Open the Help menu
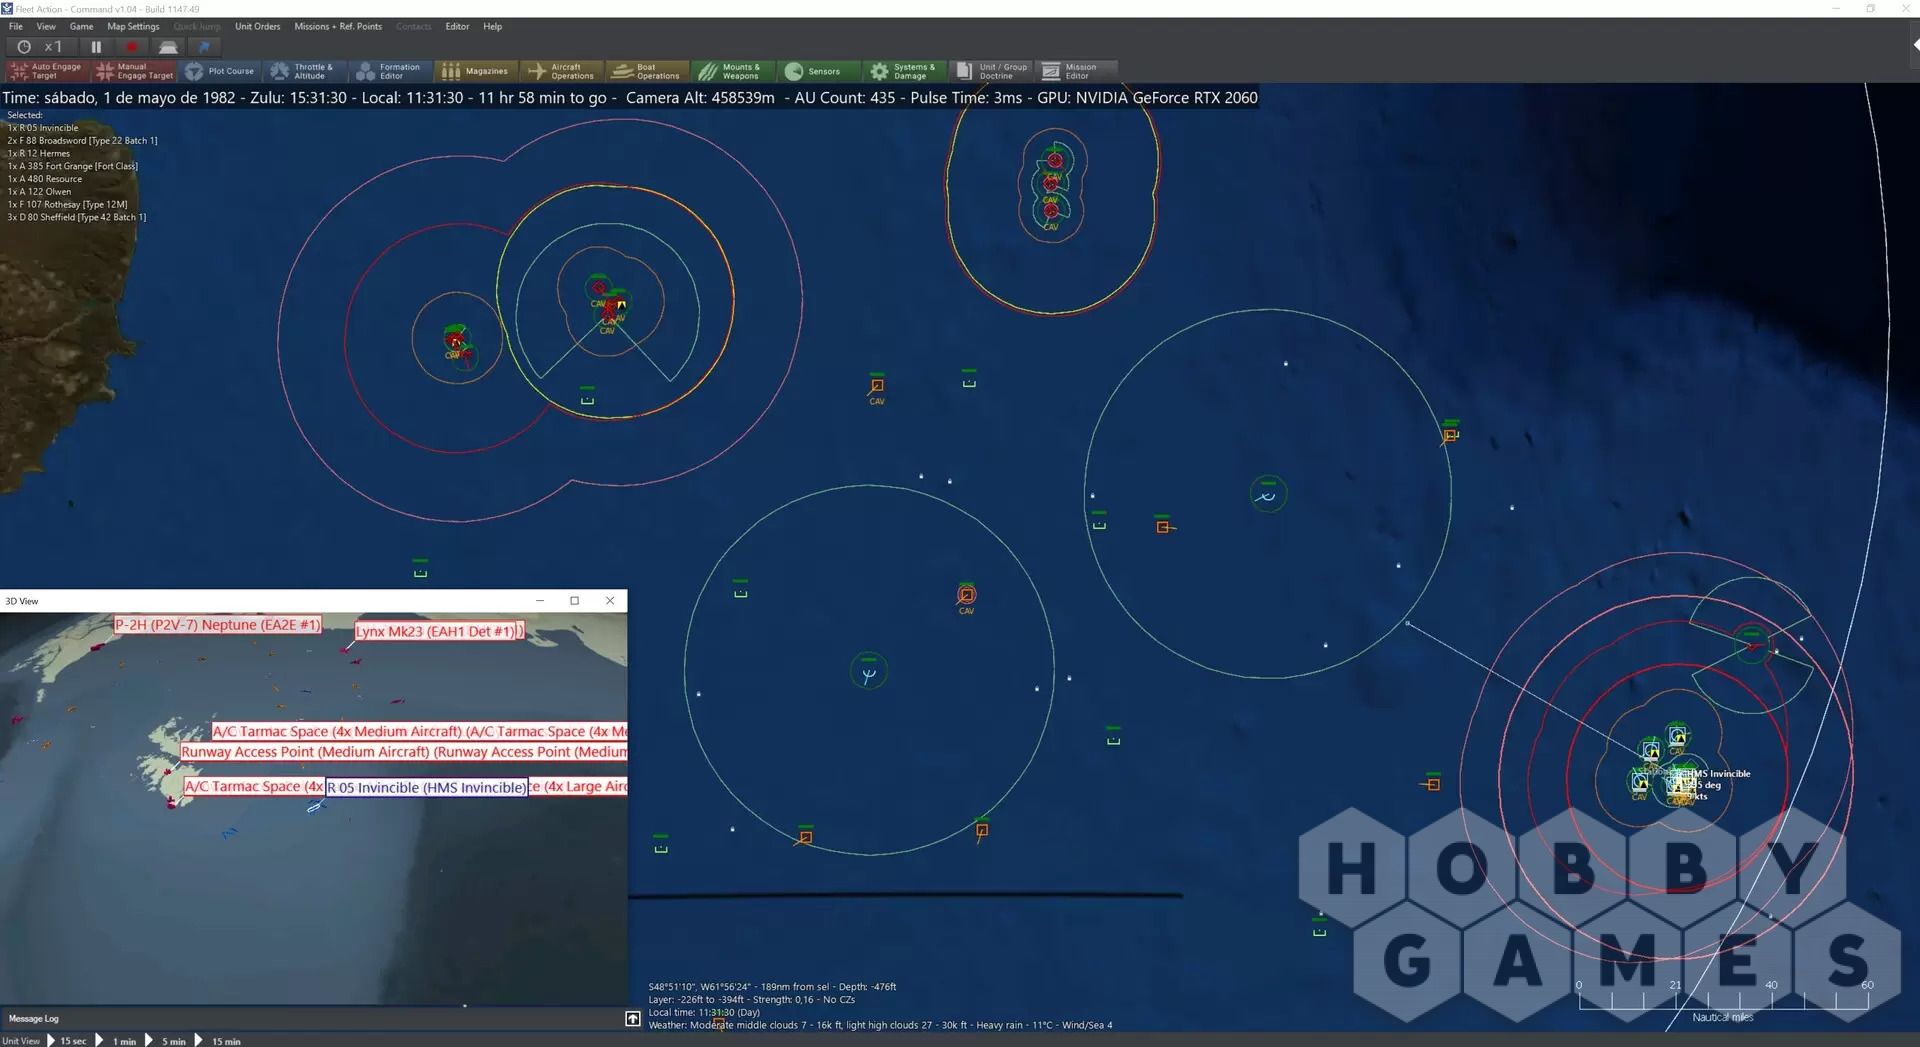The image size is (1920, 1047). click(492, 26)
